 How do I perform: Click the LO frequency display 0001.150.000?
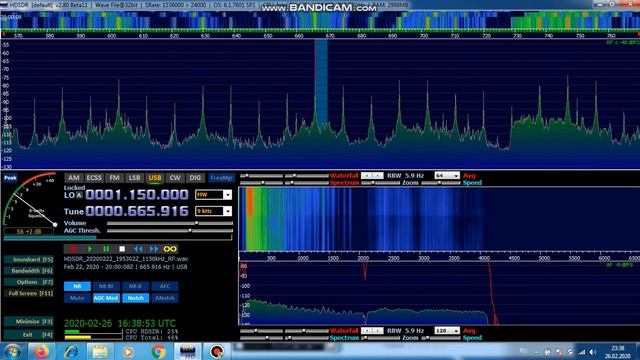(x=137, y=195)
